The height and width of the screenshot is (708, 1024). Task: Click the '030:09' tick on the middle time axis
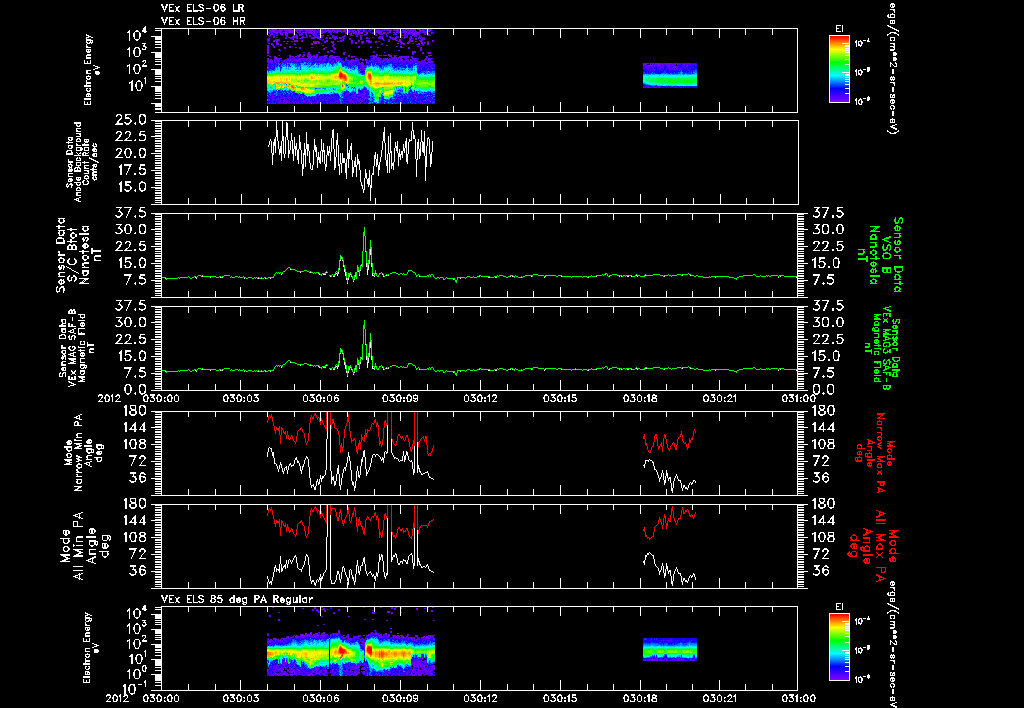click(400, 398)
